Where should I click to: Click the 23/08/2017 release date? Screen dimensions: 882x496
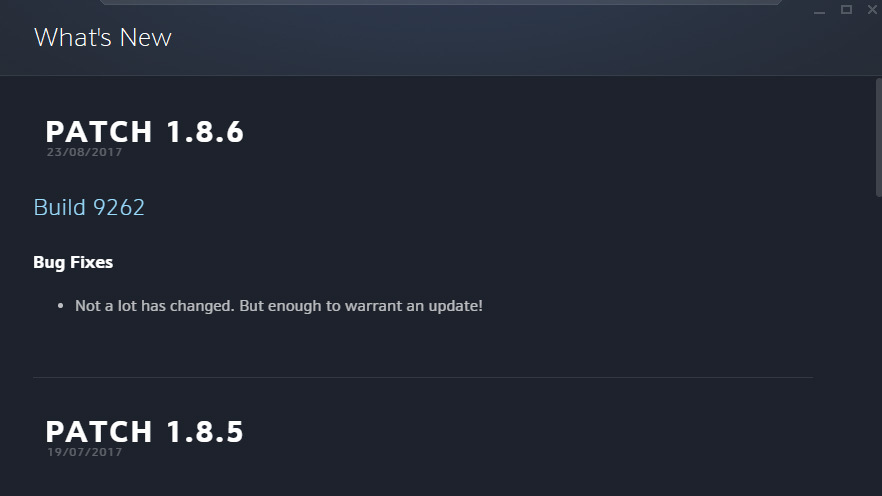click(84, 152)
